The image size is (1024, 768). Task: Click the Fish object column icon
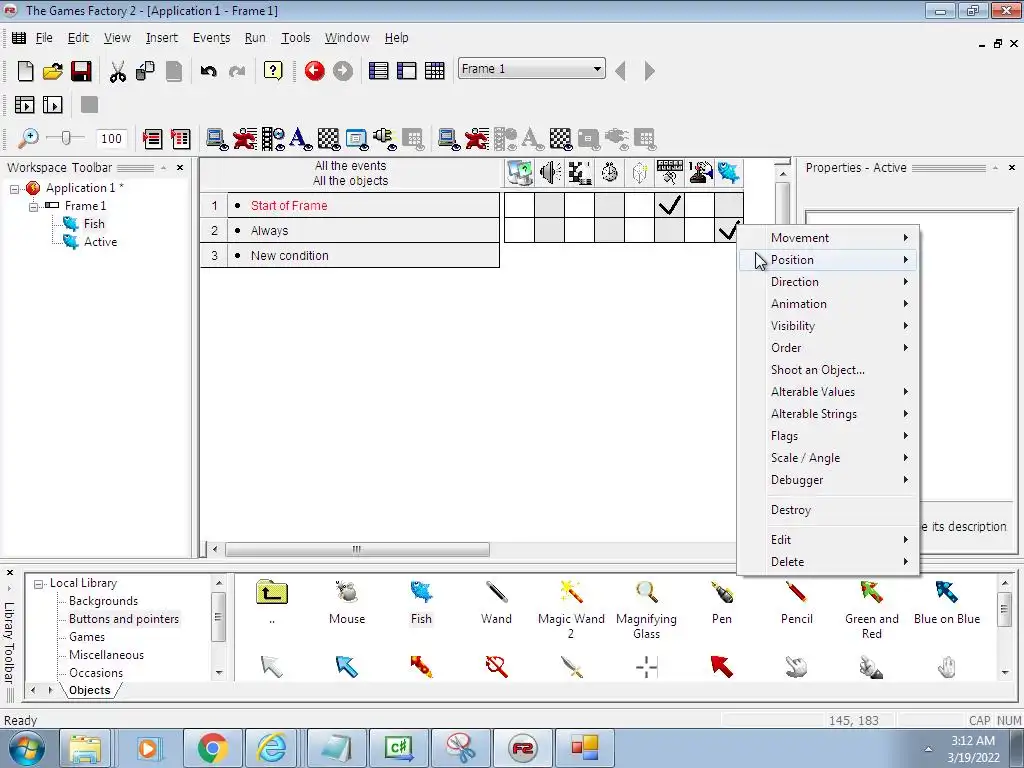[x=729, y=173]
